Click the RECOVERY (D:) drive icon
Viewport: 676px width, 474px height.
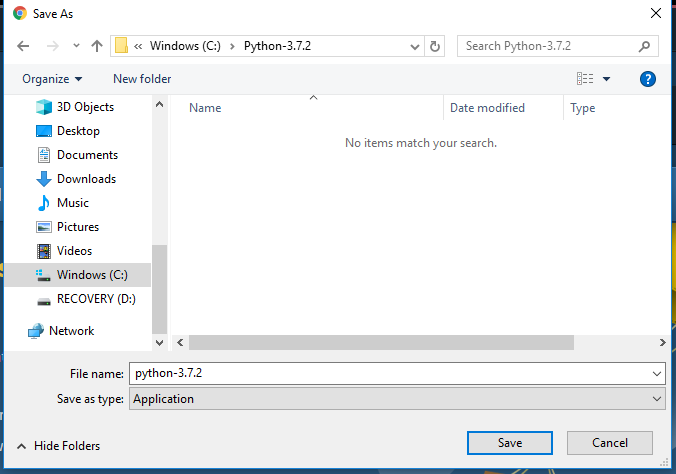[x=44, y=301]
